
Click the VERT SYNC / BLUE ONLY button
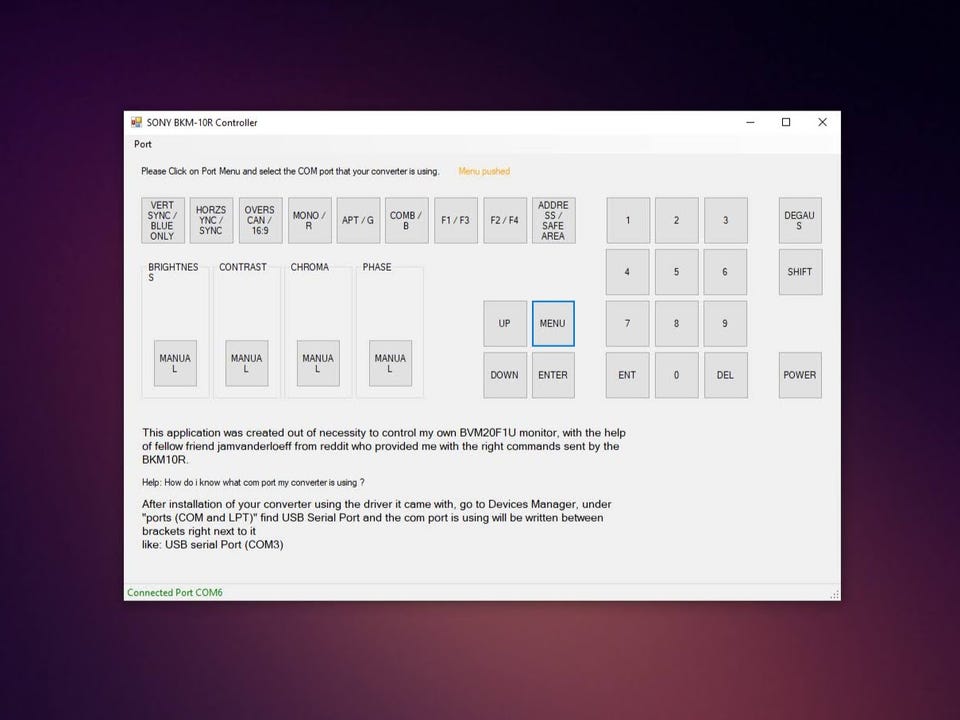162,220
